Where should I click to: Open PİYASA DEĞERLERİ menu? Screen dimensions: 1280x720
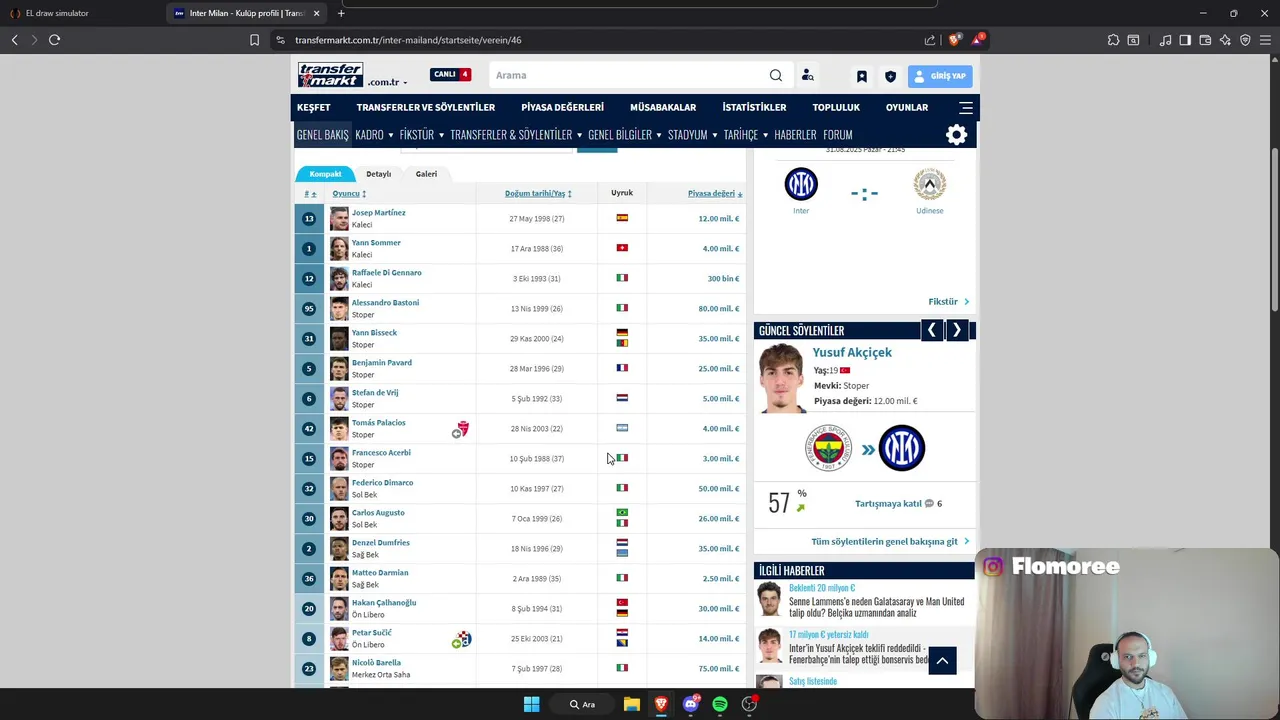(x=562, y=107)
